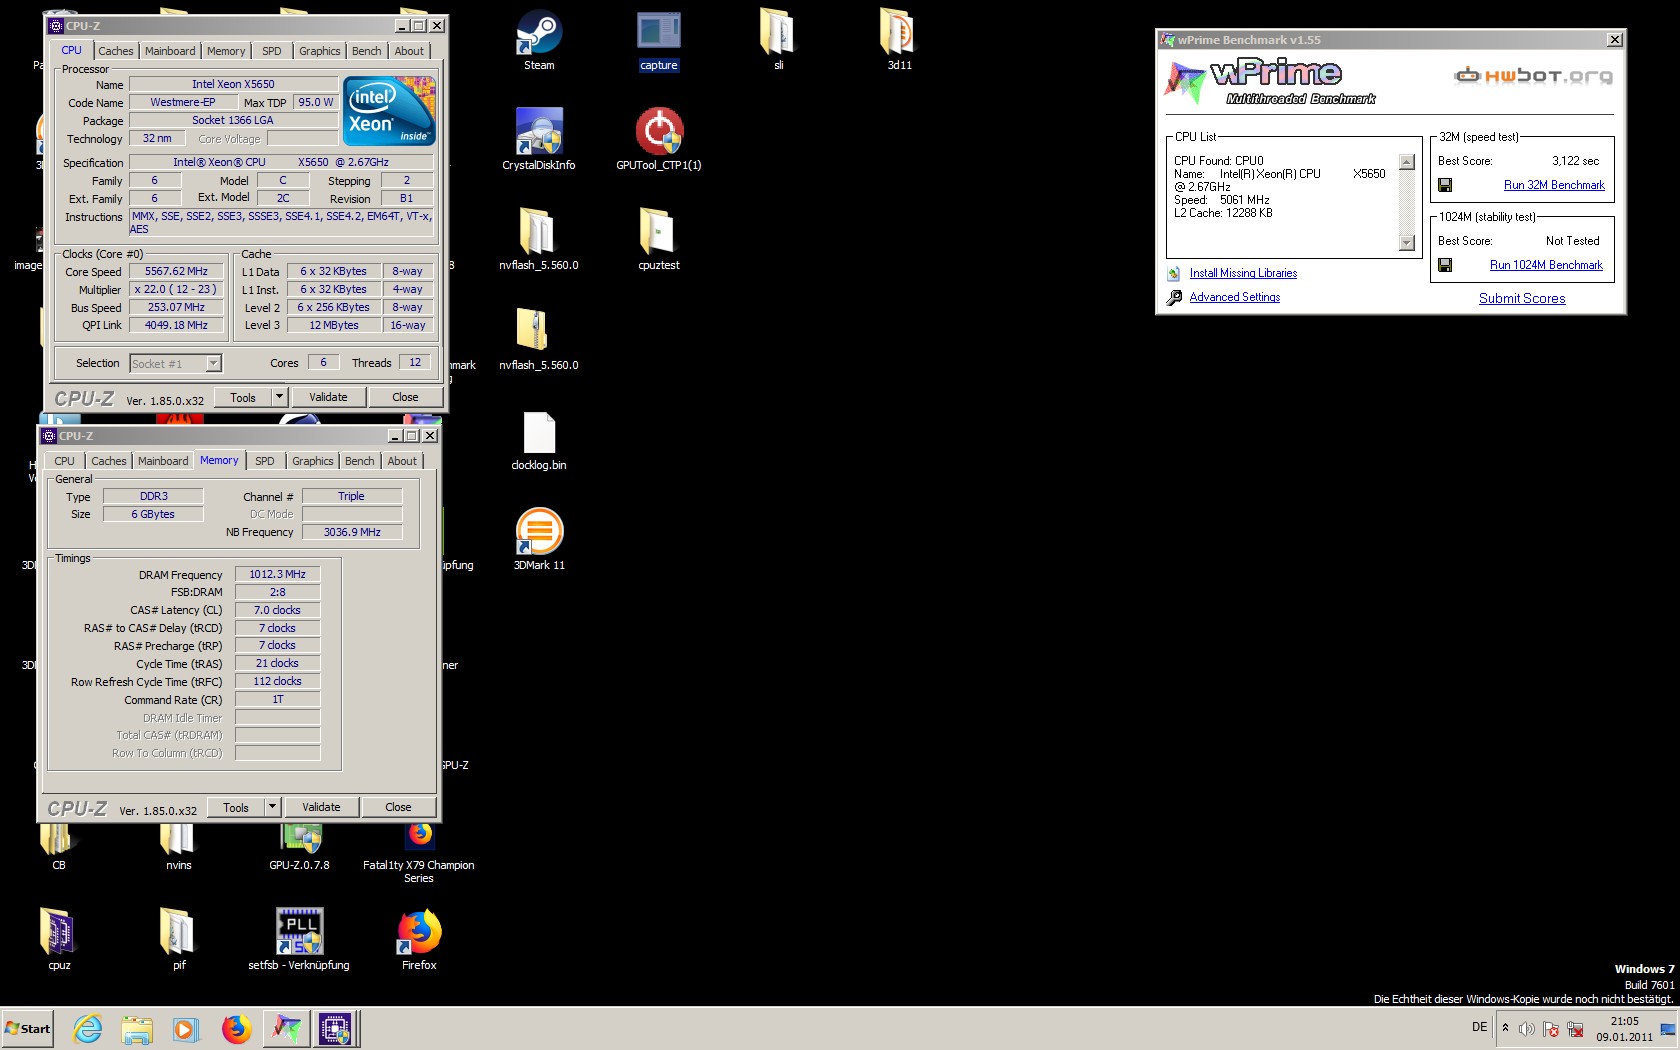1680x1050 pixels.
Task: Switch to Mainboard tab in top CPU-Z
Action: (170, 51)
